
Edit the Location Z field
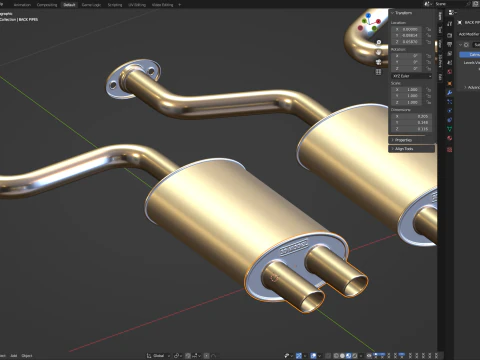407,42
